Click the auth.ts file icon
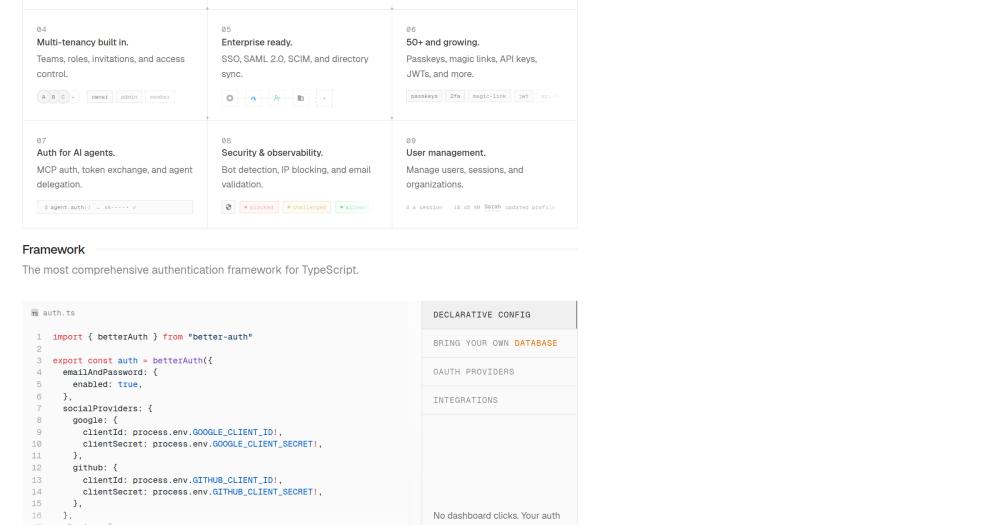Viewport: 1000px width, 525px height. (34, 313)
